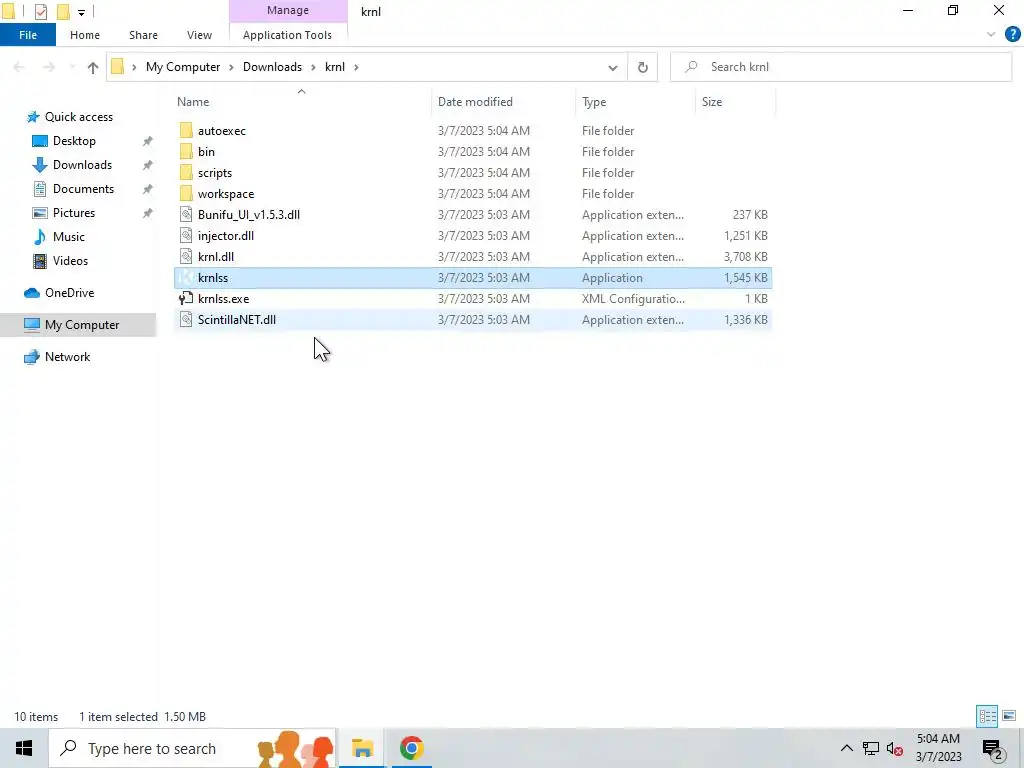Screen dimensions: 1024x768
Task: Select Network in navigation pane
Action: tap(67, 357)
